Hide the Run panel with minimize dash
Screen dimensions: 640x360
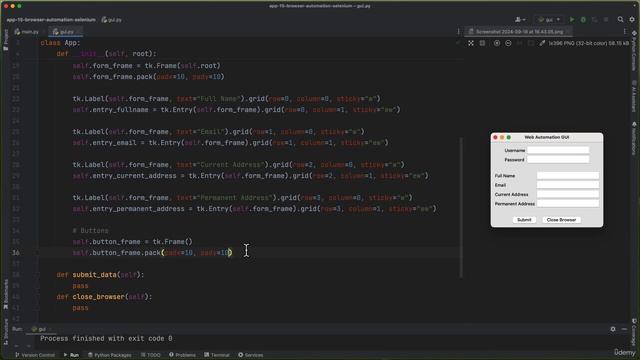624,329
